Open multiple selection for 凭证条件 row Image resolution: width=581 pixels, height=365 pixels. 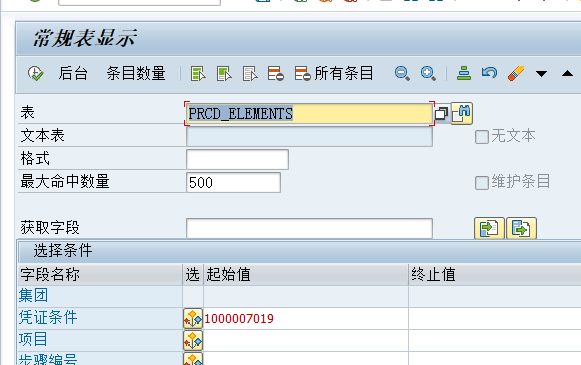pos(193,318)
